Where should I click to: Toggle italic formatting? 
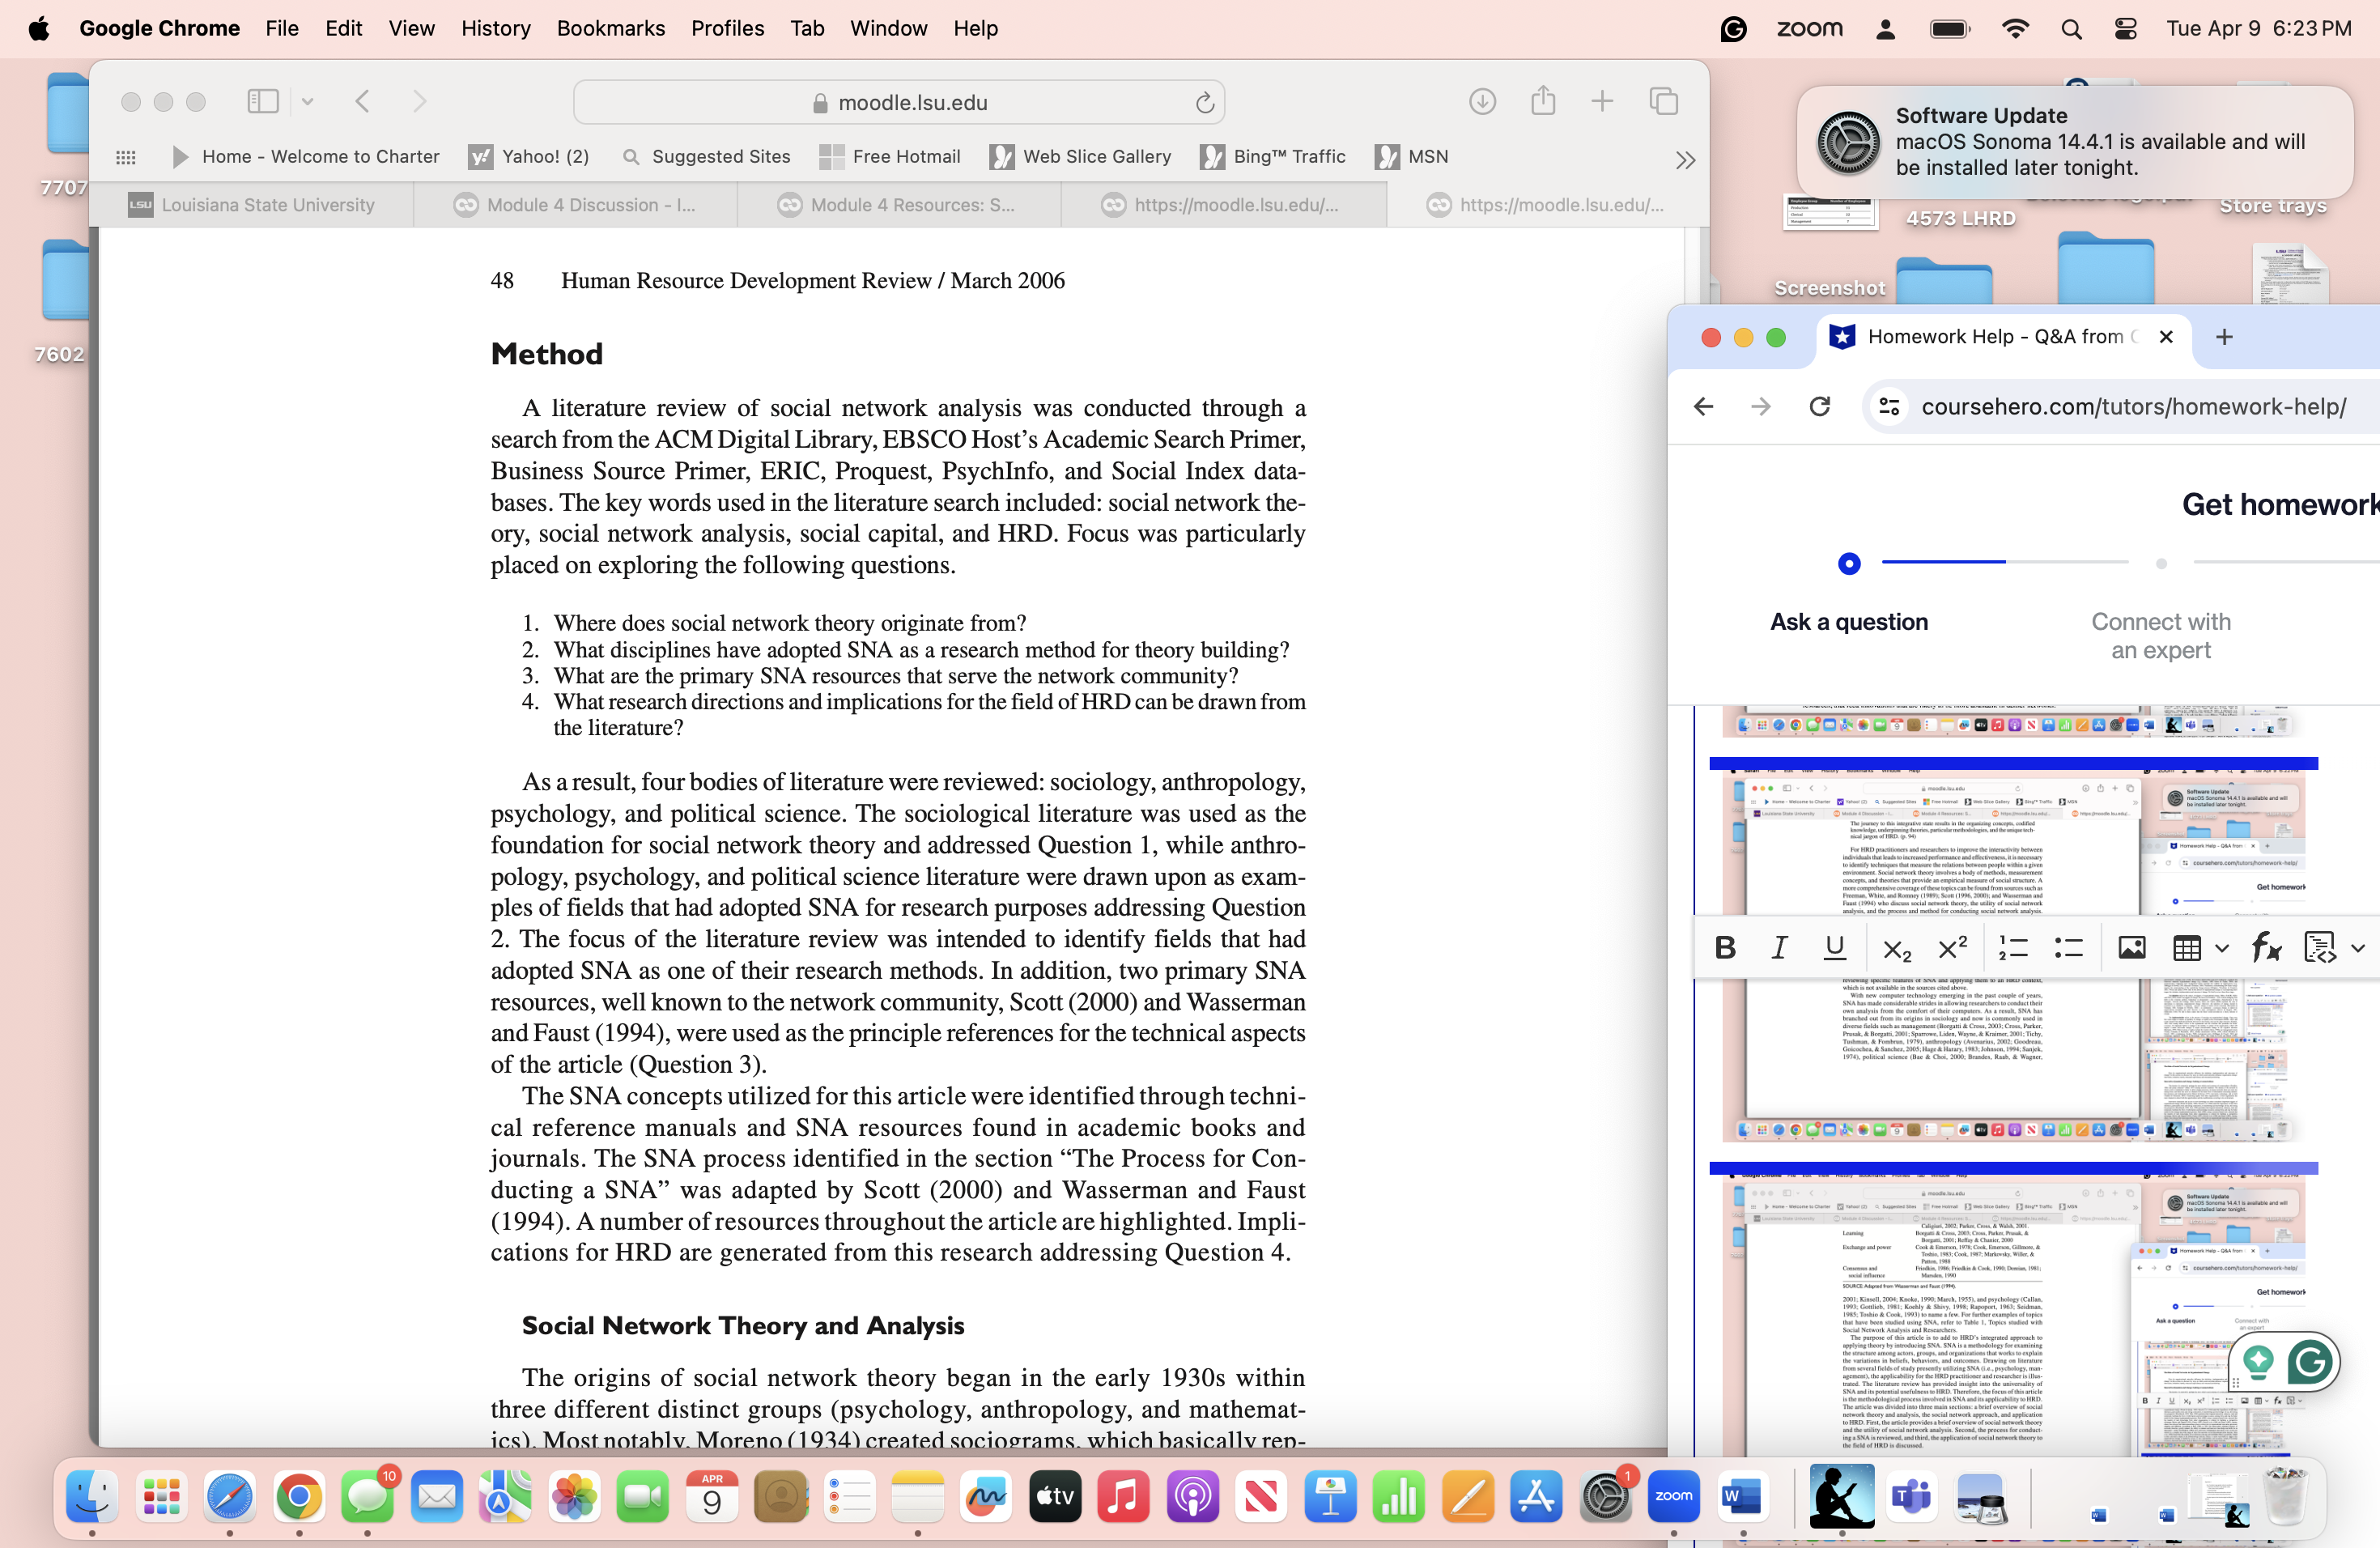point(1779,947)
